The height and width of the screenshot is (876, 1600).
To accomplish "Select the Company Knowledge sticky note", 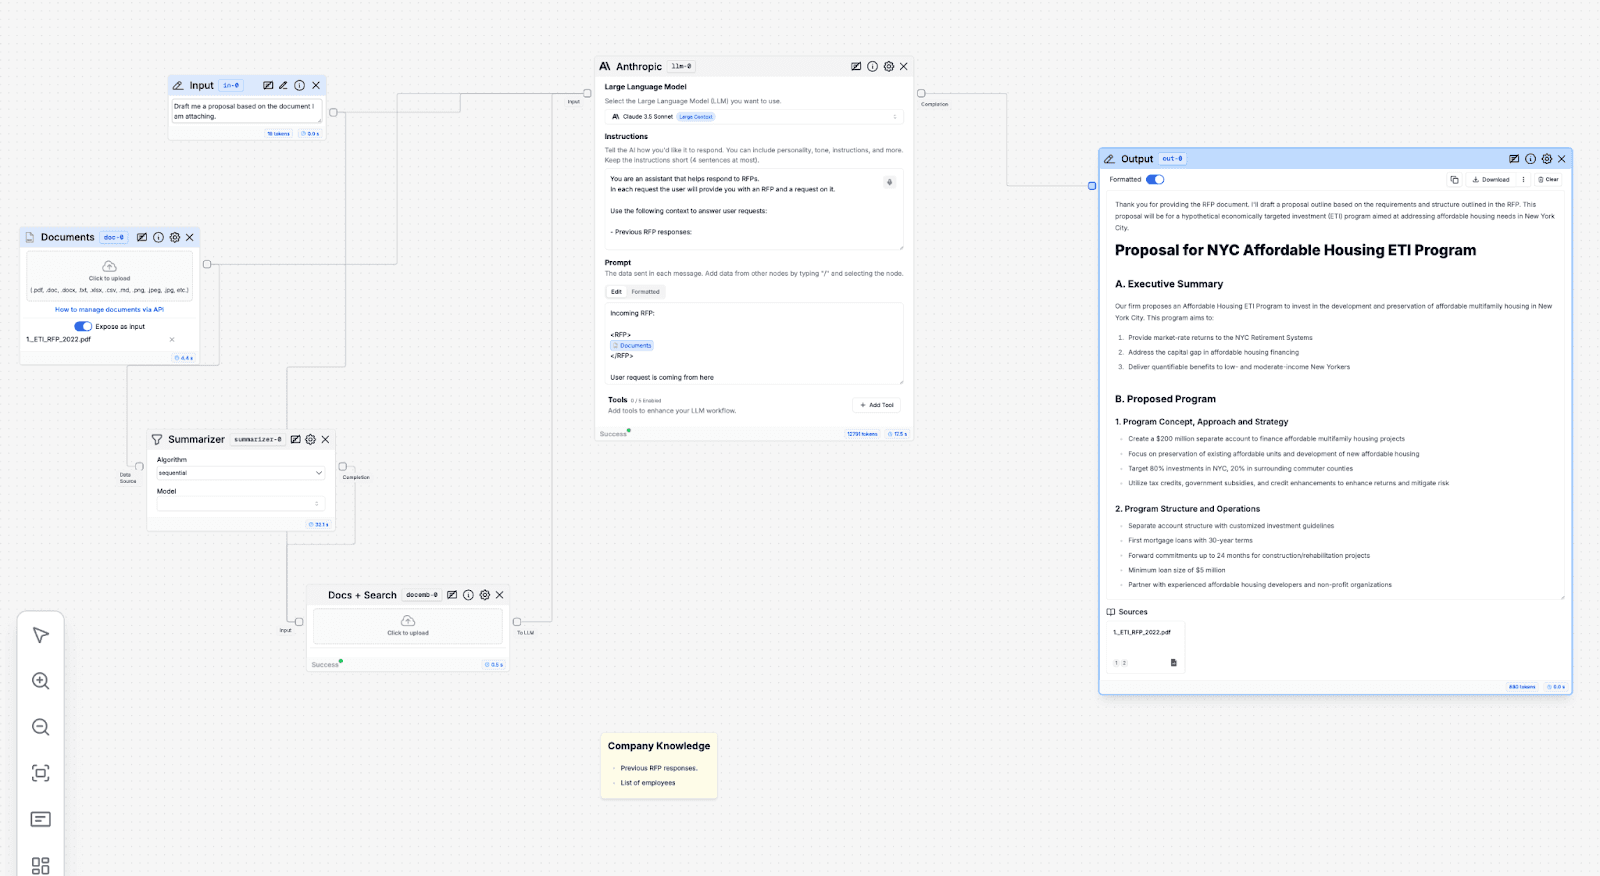I will coord(659,765).
